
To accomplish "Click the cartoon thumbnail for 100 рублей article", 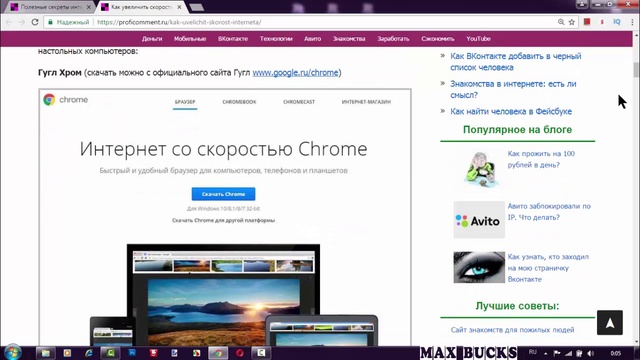I will click(480, 169).
